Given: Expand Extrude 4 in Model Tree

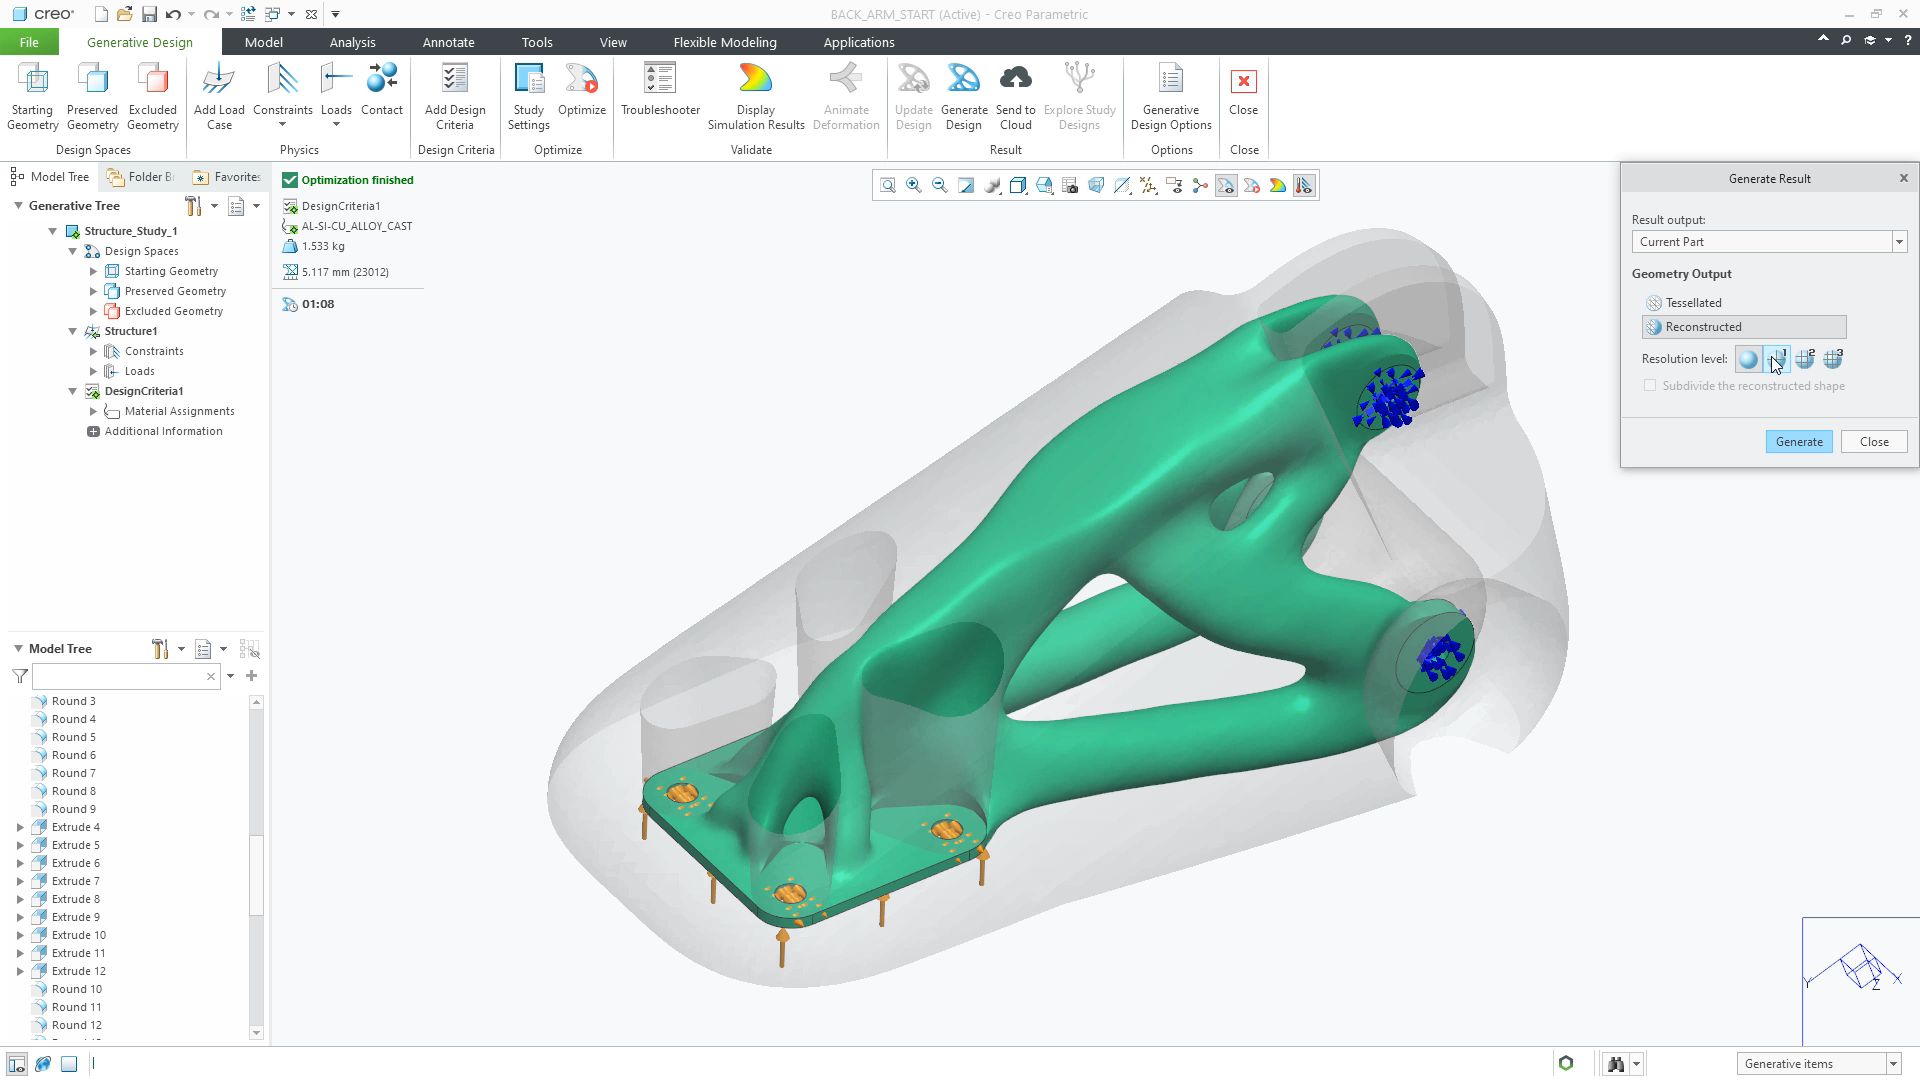Looking at the screenshot, I should (x=20, y=827).
